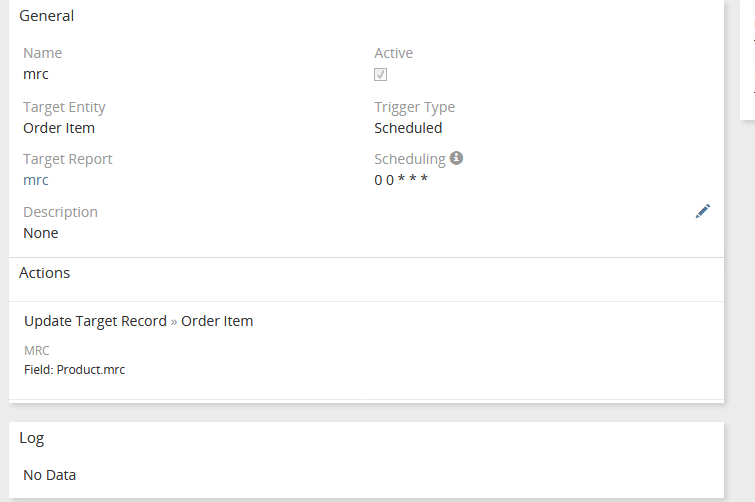Open the Update Target Record action

(x=95, y=321)
